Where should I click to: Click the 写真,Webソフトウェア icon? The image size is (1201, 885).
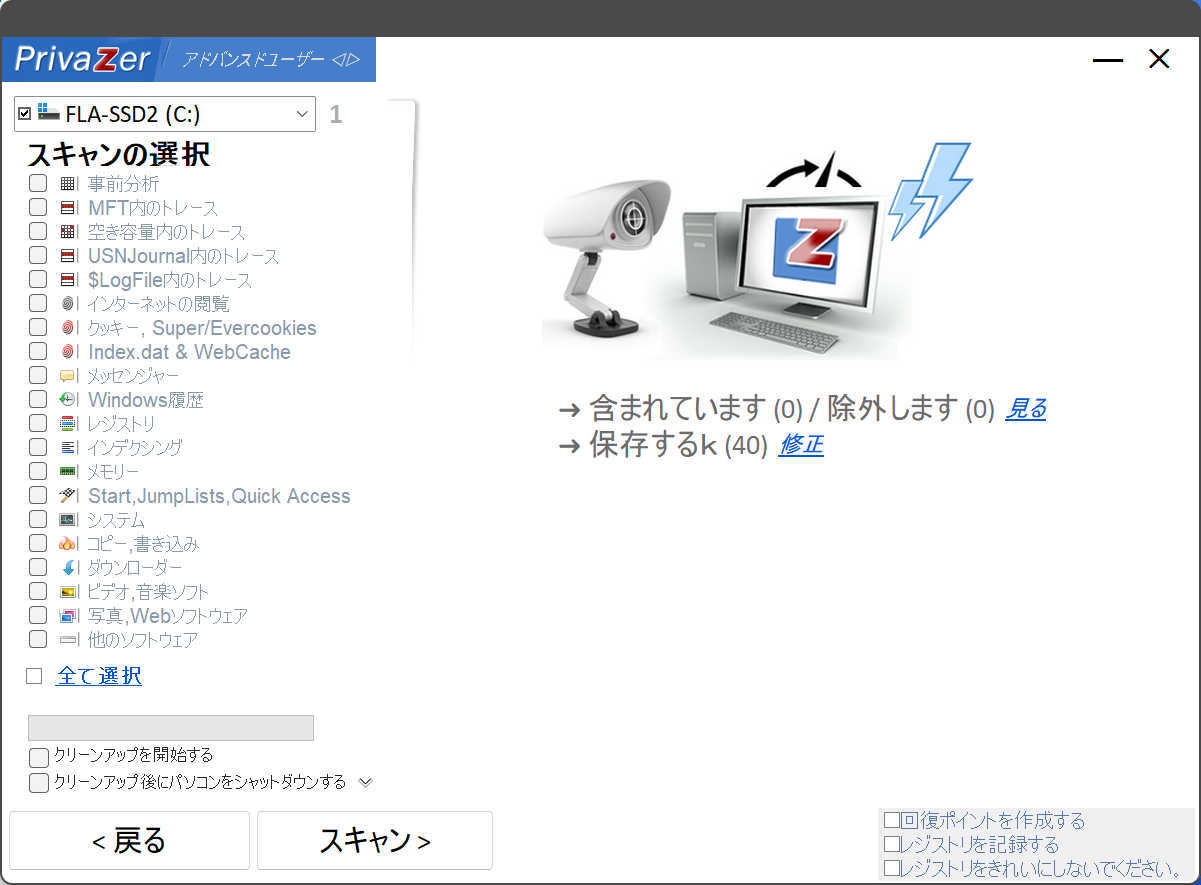(x=68, y=616)
